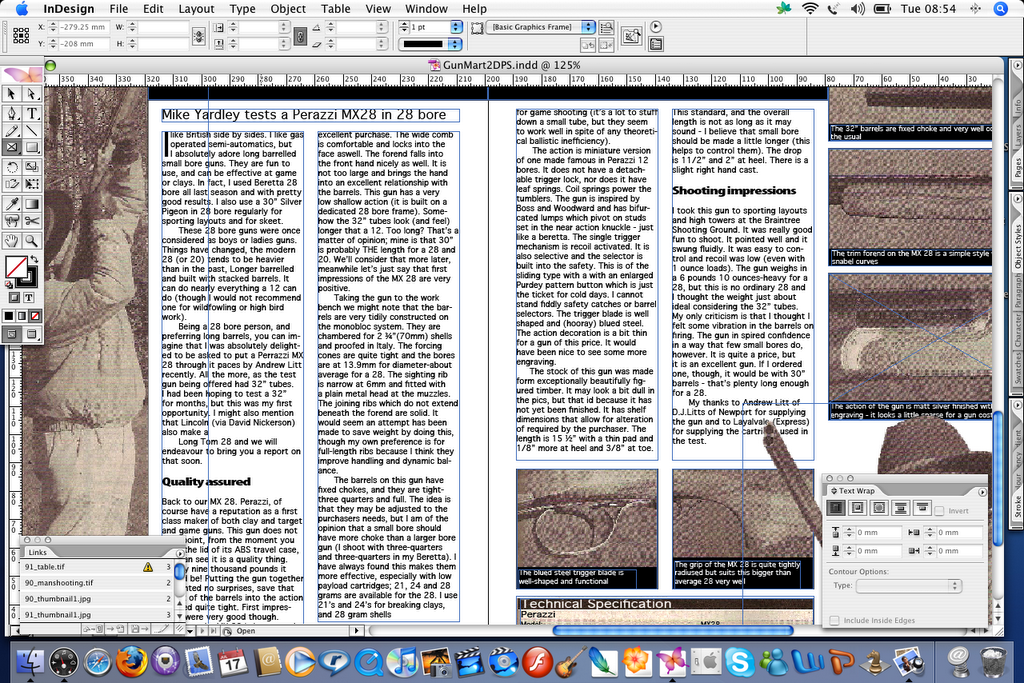Select the Pen tool
The image size is (1024, 683).
(12, 113)
